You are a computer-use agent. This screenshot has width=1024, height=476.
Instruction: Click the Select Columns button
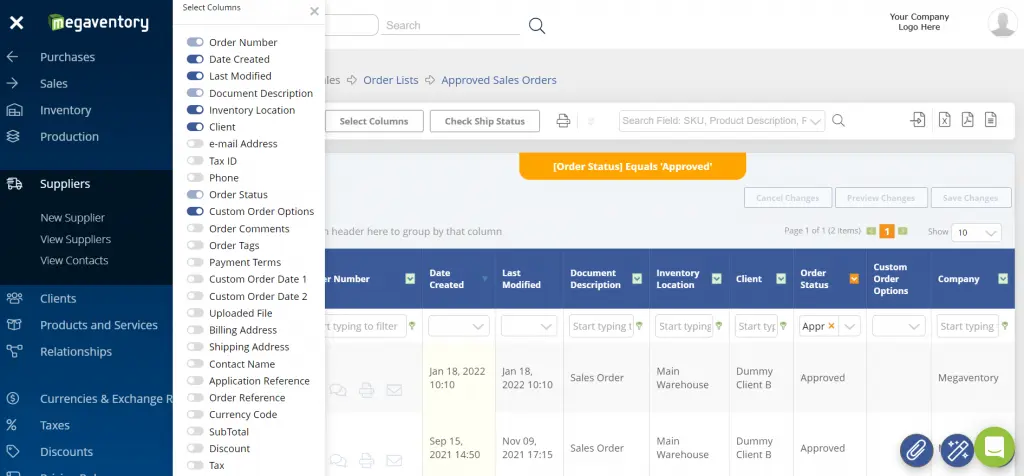374,121
